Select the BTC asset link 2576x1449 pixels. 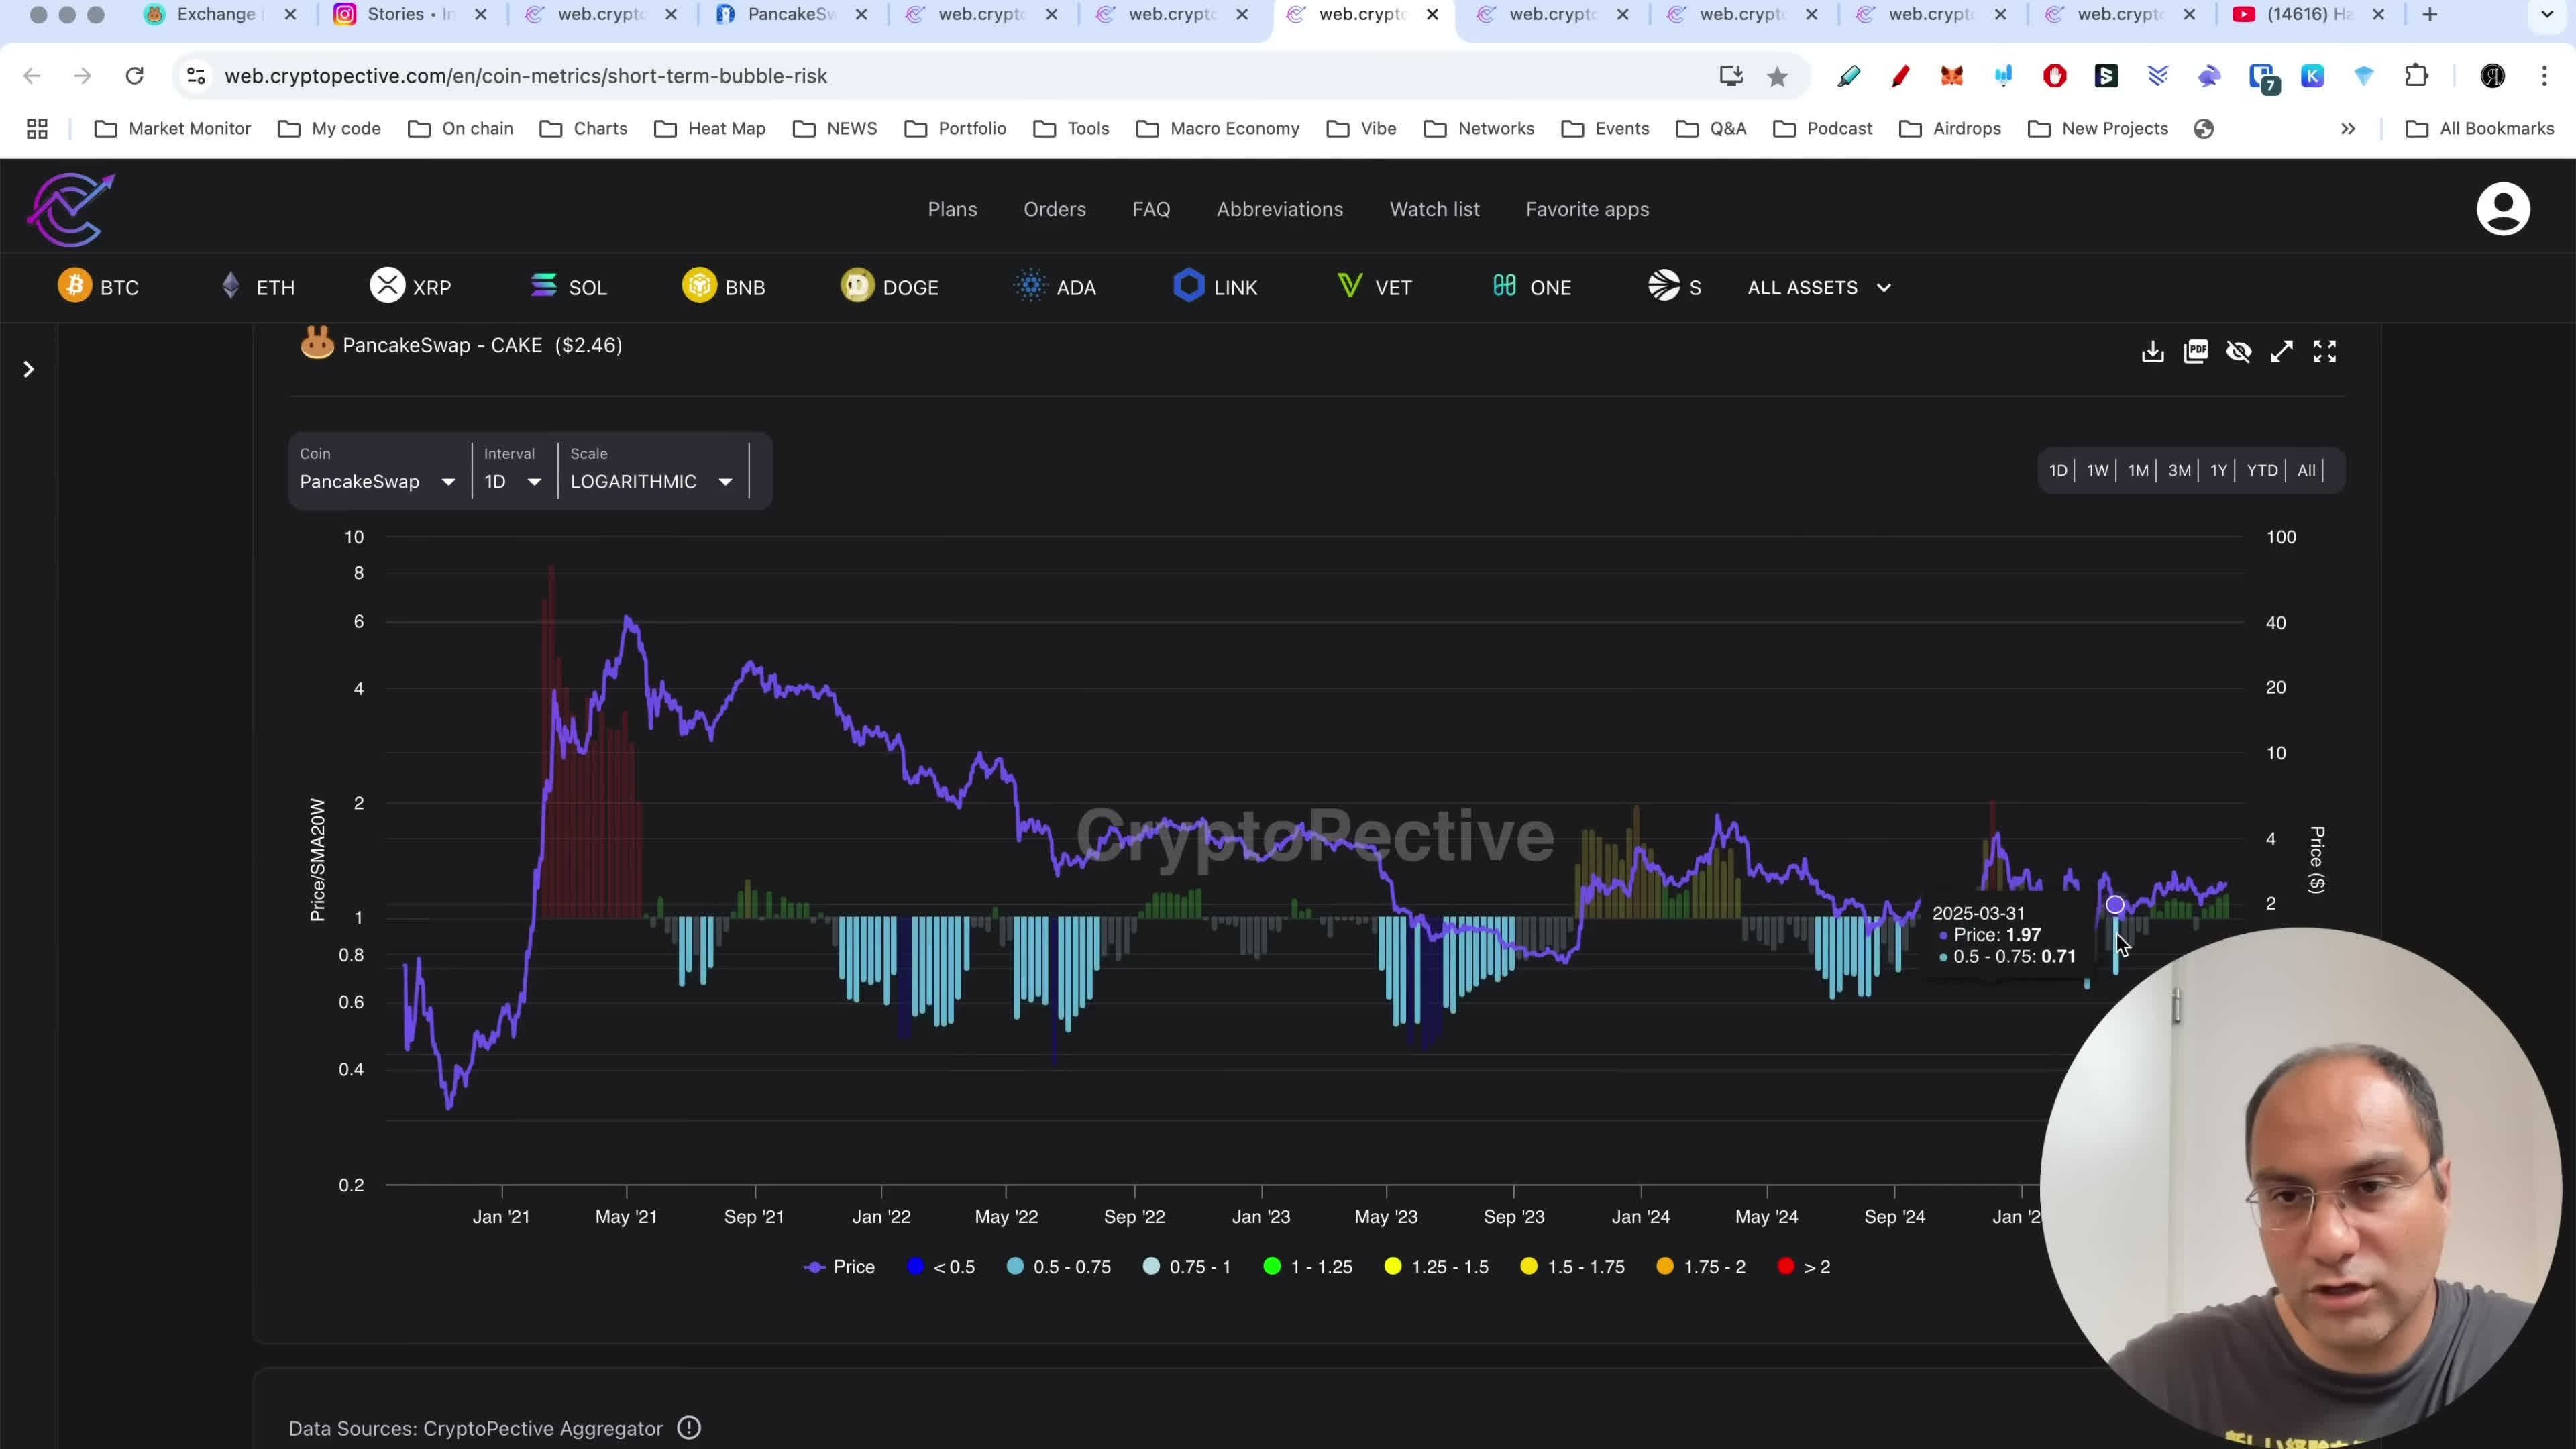pos(99,288)
